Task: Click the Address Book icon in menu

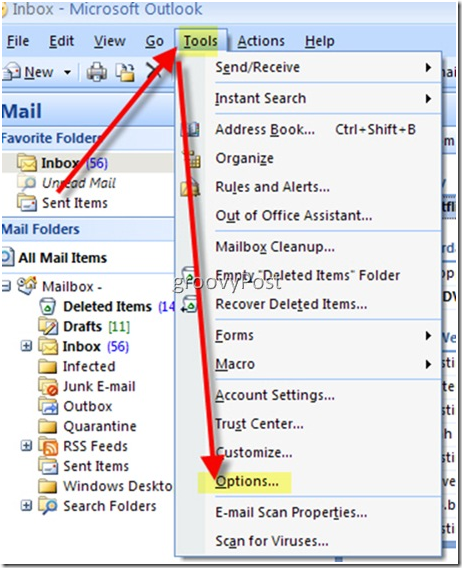Action: coord(191,129)
